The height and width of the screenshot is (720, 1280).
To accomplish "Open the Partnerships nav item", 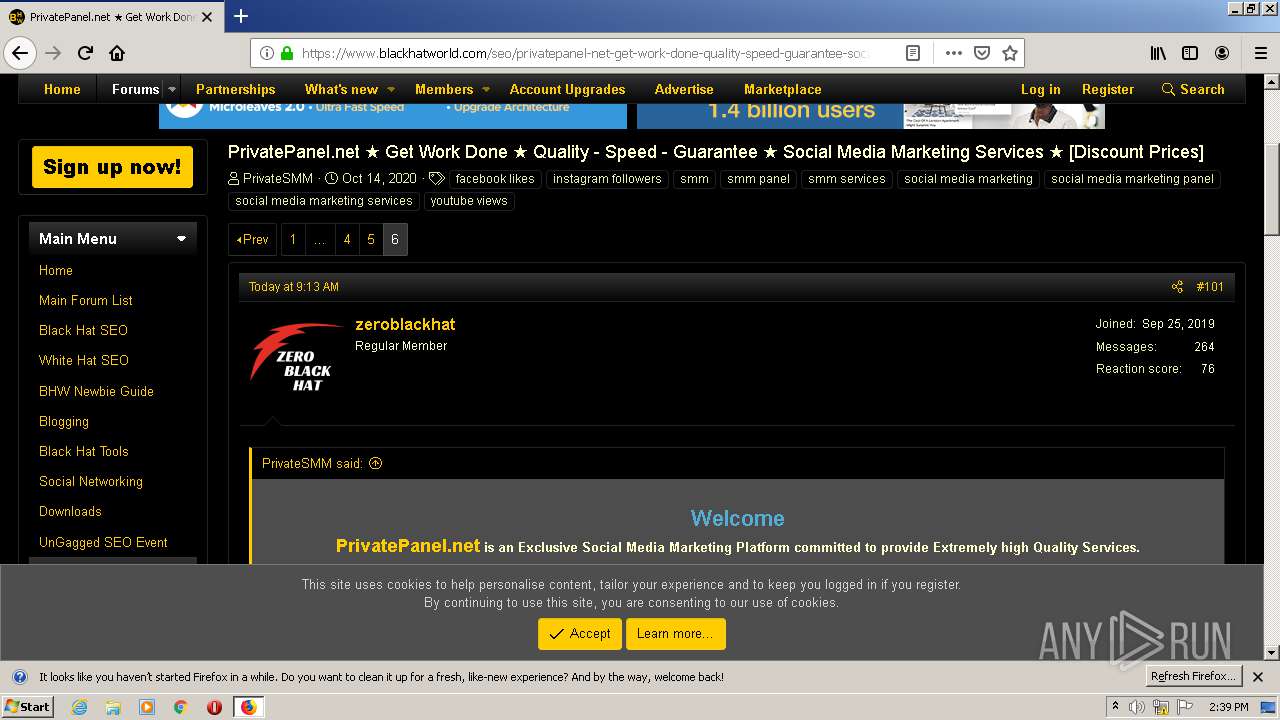I will click(235, 89).
